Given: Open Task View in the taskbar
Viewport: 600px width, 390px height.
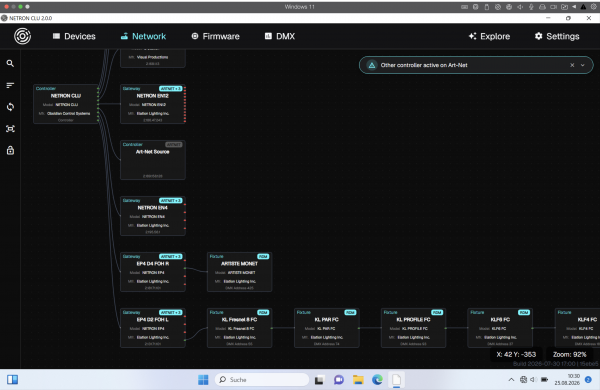Looking at the screenshot, I should pyautogui.click(x=319, y=380).
